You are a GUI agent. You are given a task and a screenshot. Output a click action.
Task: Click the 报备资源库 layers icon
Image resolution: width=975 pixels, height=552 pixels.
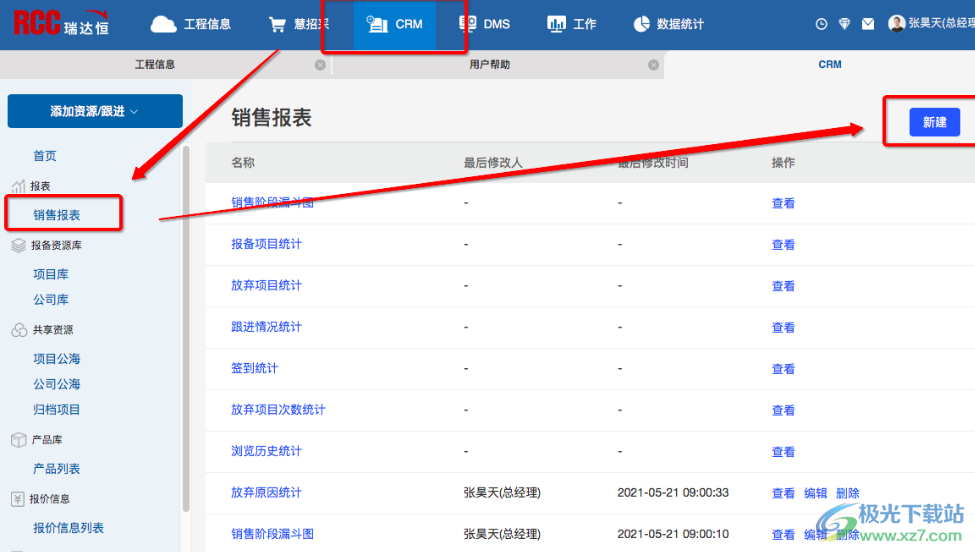(x=19, y=246)
